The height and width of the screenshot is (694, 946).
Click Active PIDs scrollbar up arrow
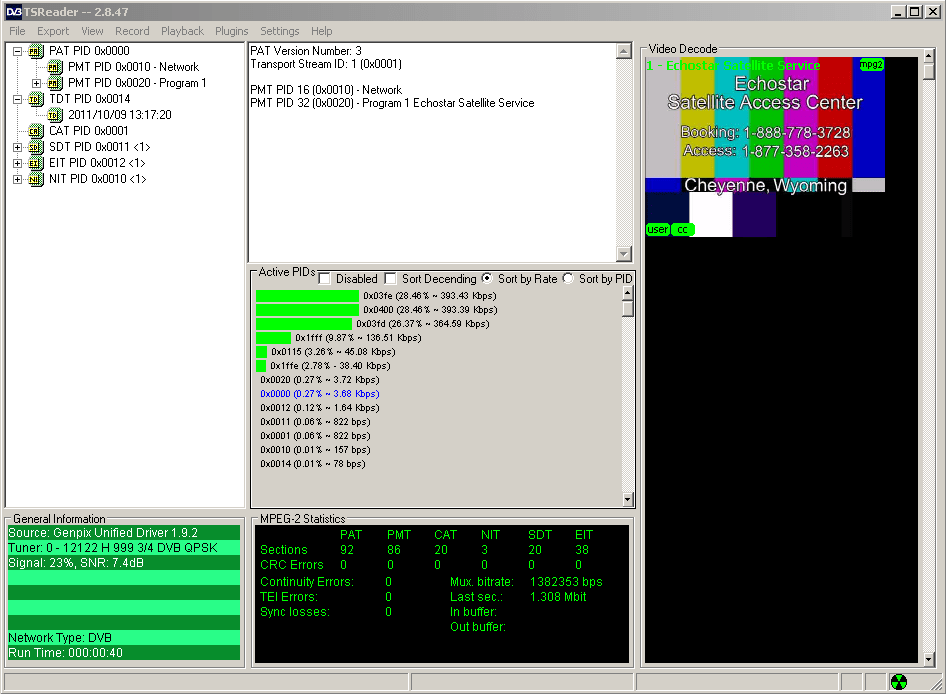point(627,294)
